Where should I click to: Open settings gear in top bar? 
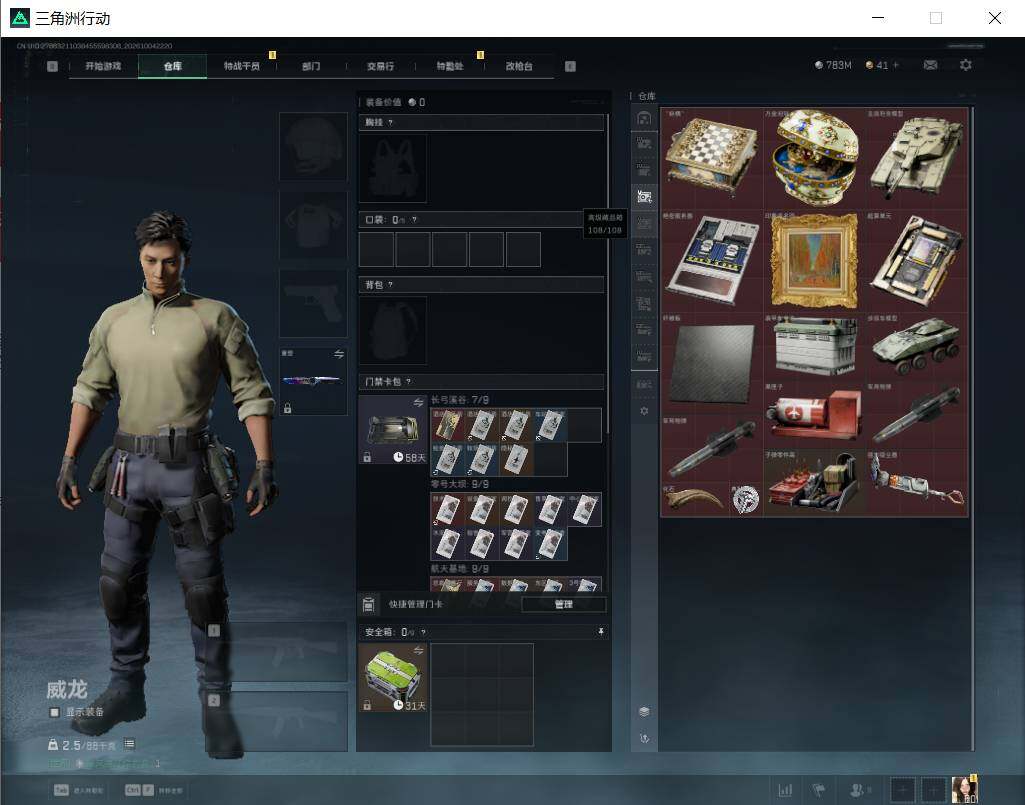(x=966, y=65)
